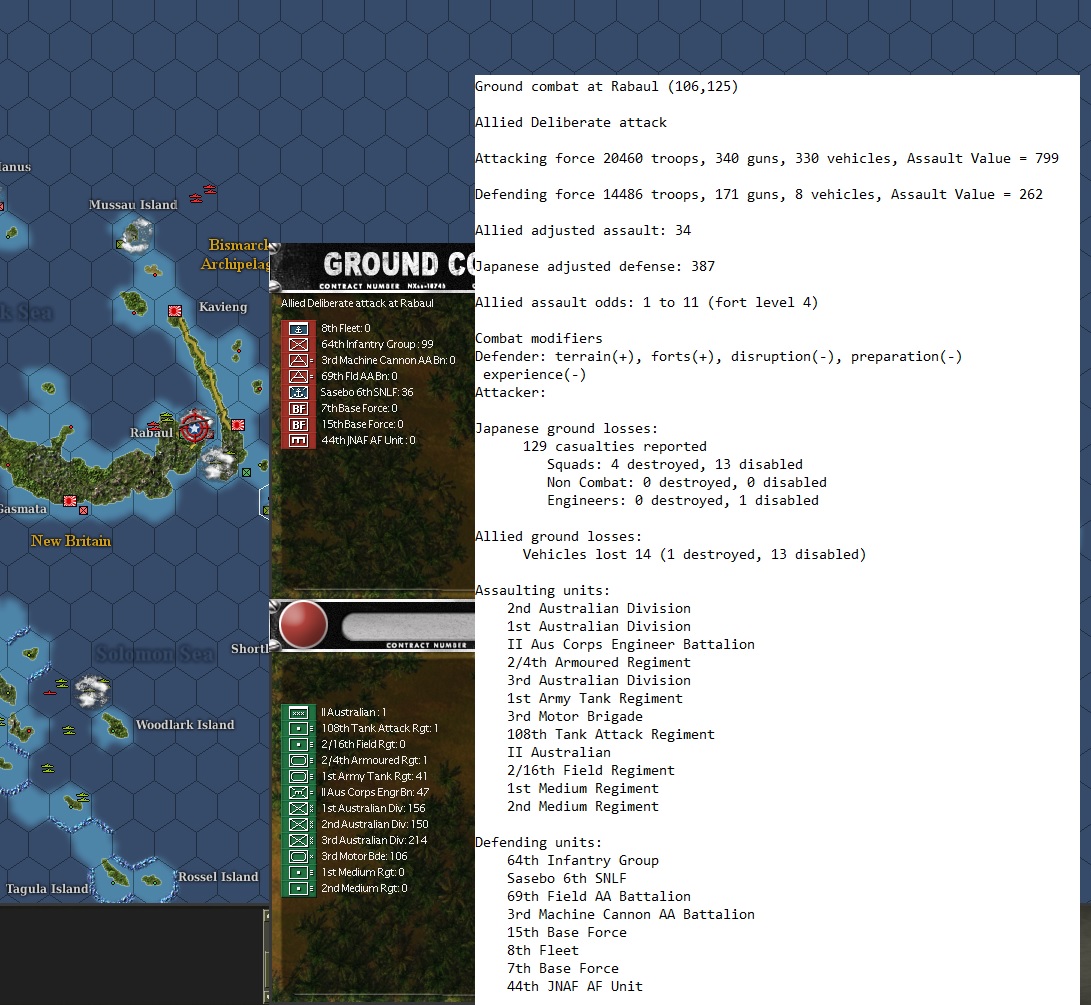The image size is (1091, 1005).
Task: Select the 108th Tank Attack Rgt icon
Action: (x=298, y=729)
